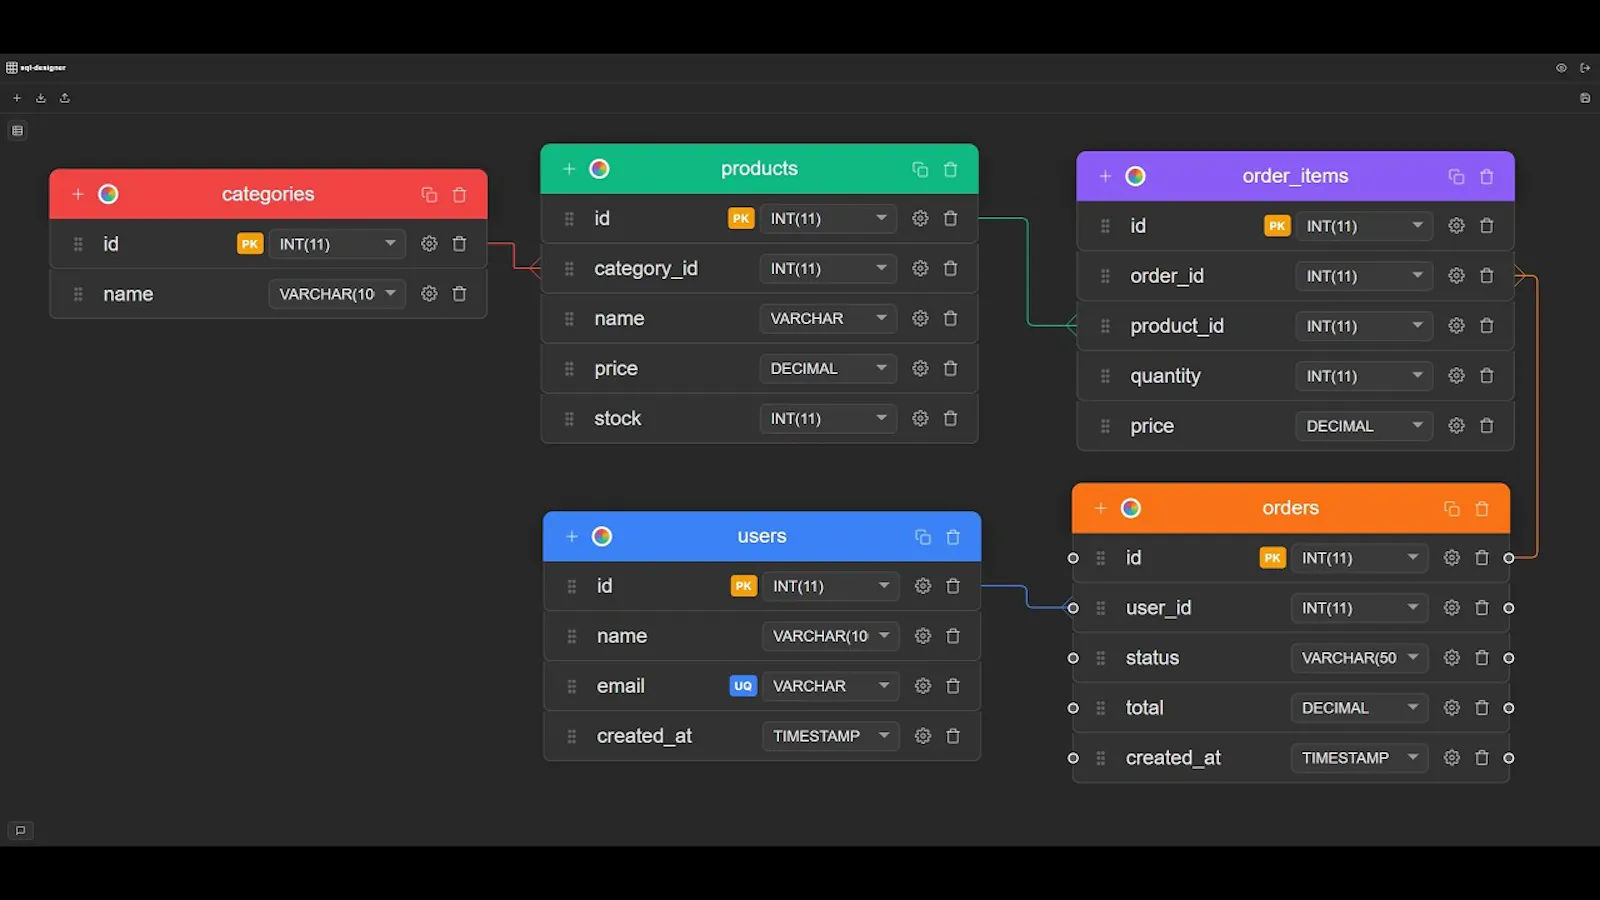Click right connector dot on orders total
The image size is (1600, 900).
(1509, 708)
